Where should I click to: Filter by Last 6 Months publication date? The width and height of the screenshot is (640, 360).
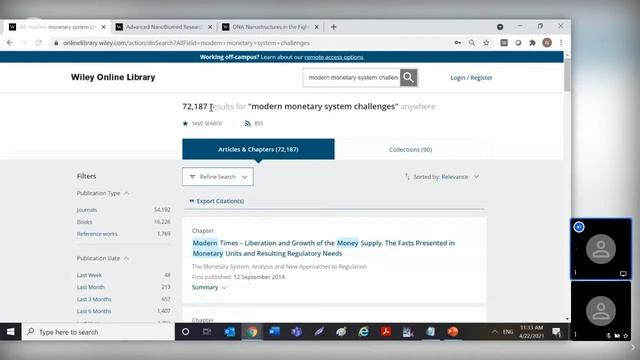pos(94,311)
